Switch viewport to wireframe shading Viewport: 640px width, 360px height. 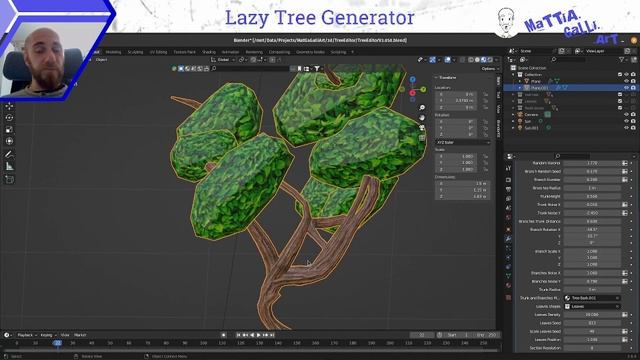[471, 60]
